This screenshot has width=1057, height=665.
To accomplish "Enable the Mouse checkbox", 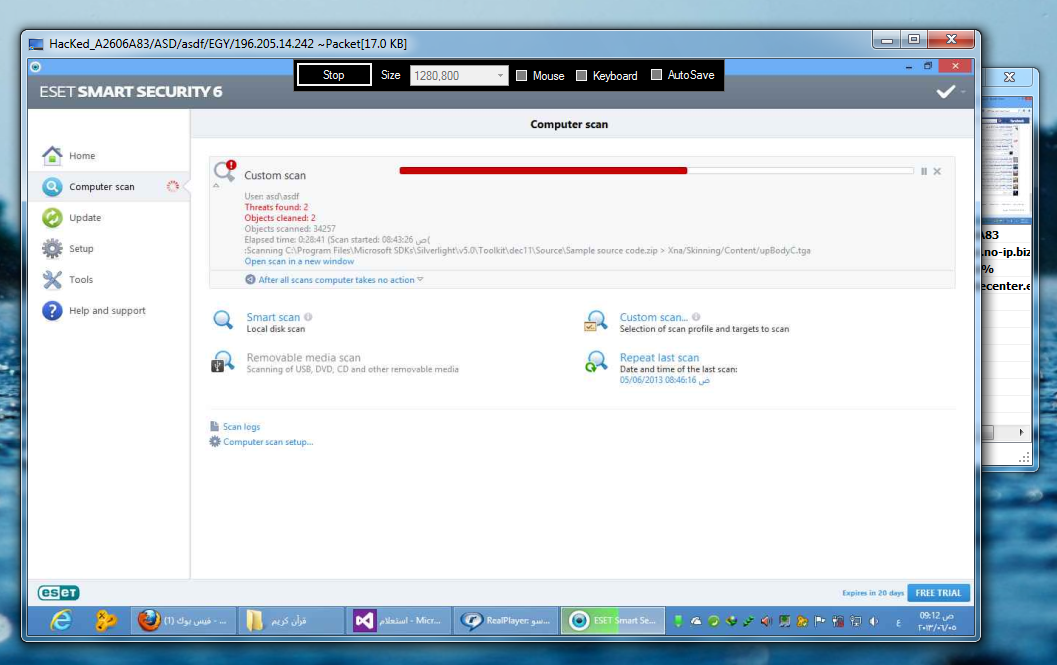I will click(x=521, y=76).
